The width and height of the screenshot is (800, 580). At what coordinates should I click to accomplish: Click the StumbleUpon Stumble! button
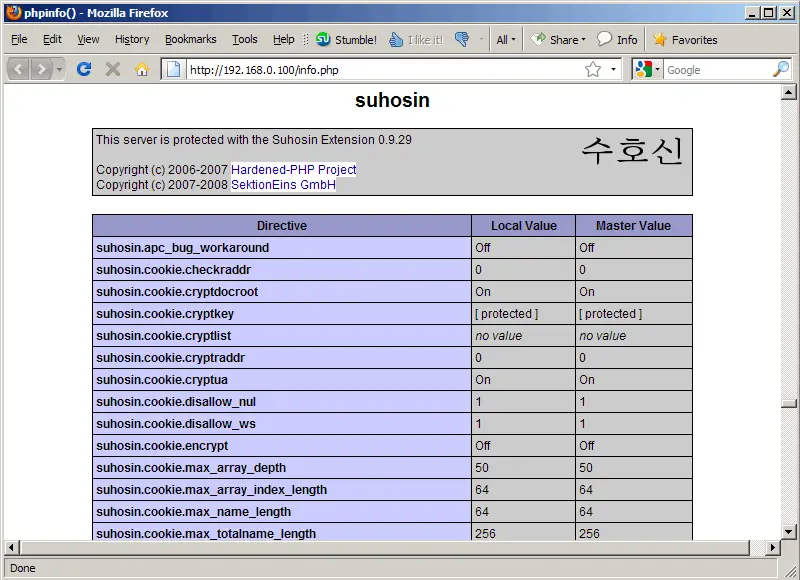[x=346, y=40]
